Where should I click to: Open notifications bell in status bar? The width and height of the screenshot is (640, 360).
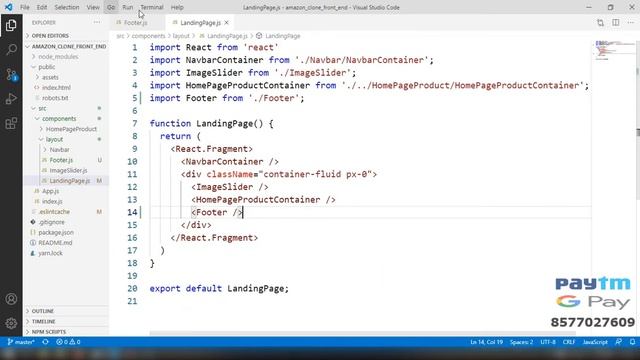(632, 342)
